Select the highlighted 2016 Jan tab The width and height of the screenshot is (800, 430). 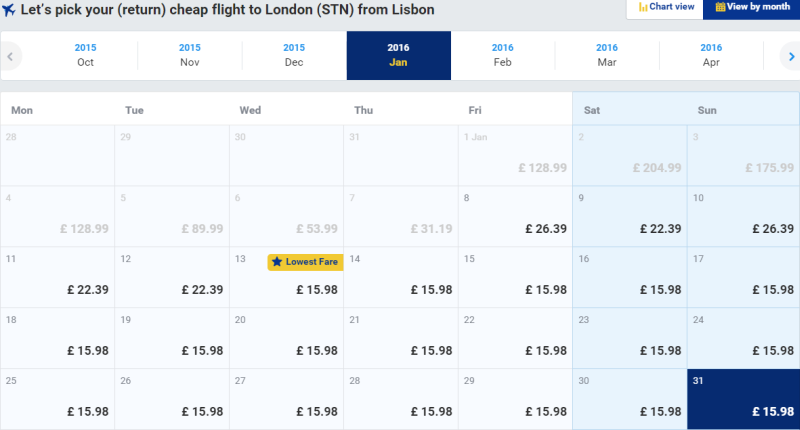[398, 55]
